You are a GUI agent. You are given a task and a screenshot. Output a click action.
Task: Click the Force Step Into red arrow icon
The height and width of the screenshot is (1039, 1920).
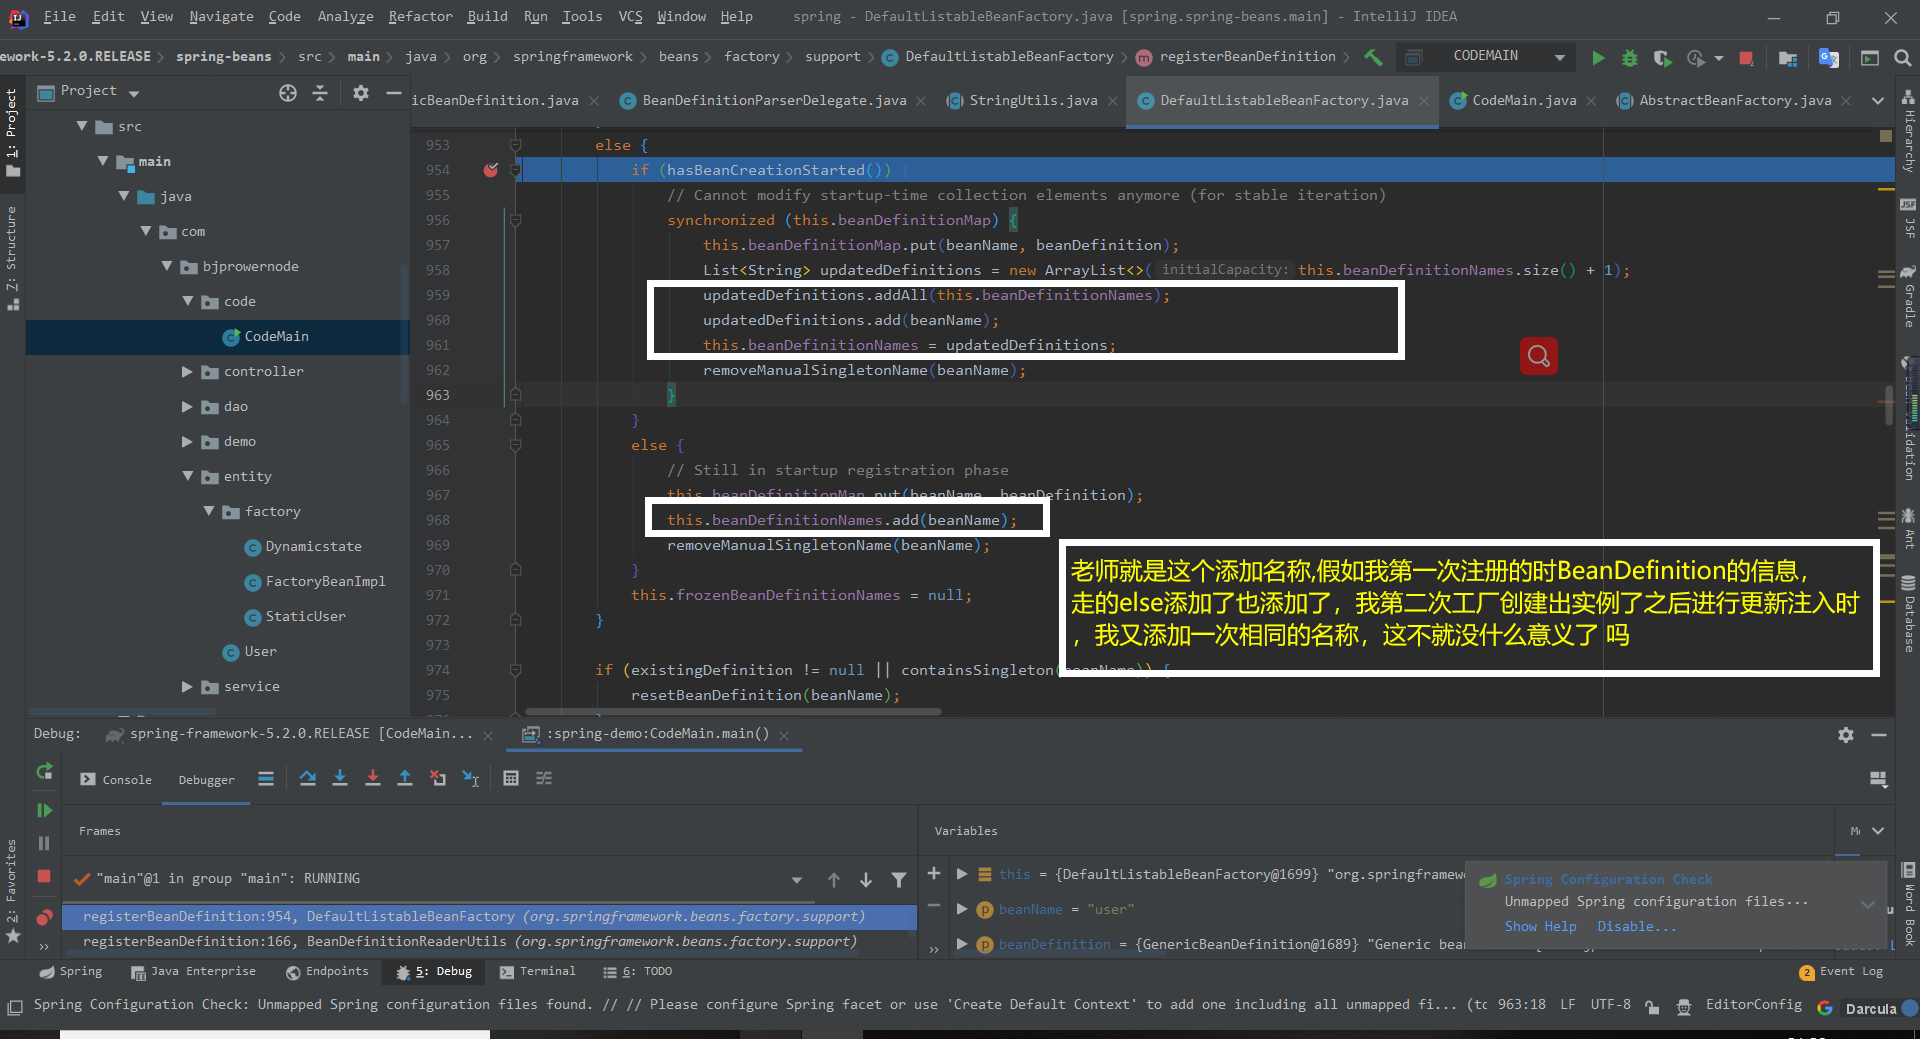(373, 778)
